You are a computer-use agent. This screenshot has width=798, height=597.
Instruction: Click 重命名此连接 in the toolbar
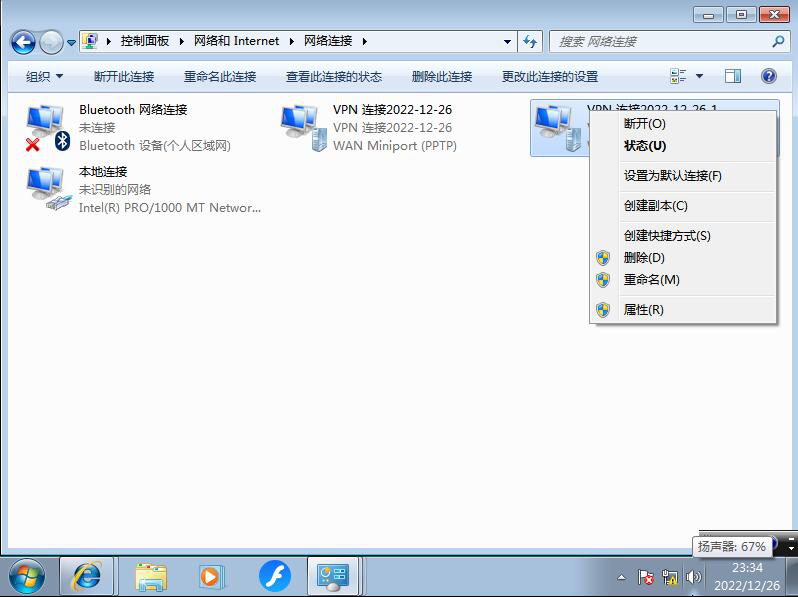tap(220, 76)
